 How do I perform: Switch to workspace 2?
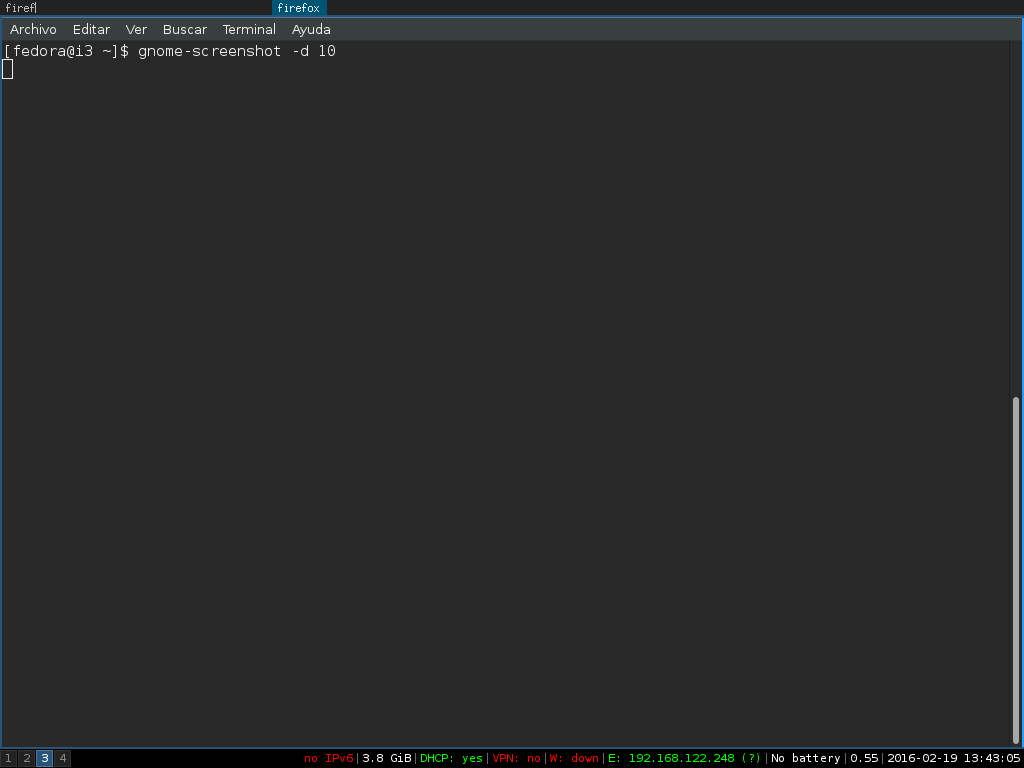27,759
